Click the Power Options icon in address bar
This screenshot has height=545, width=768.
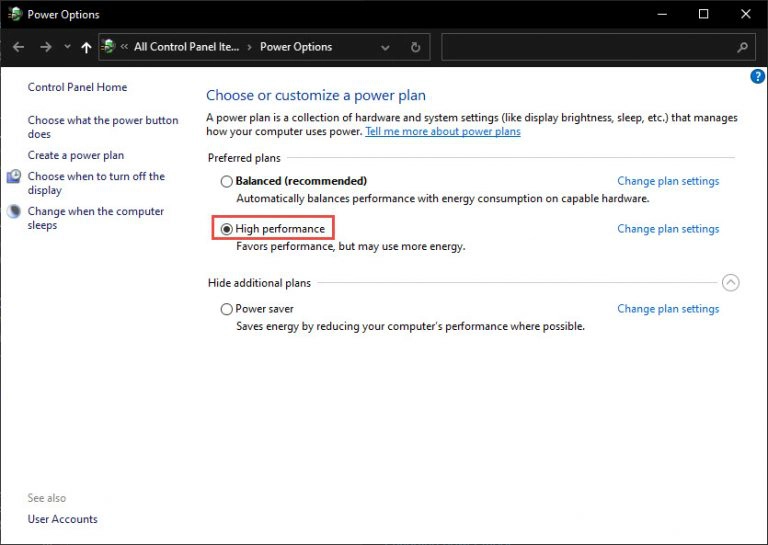108,47
